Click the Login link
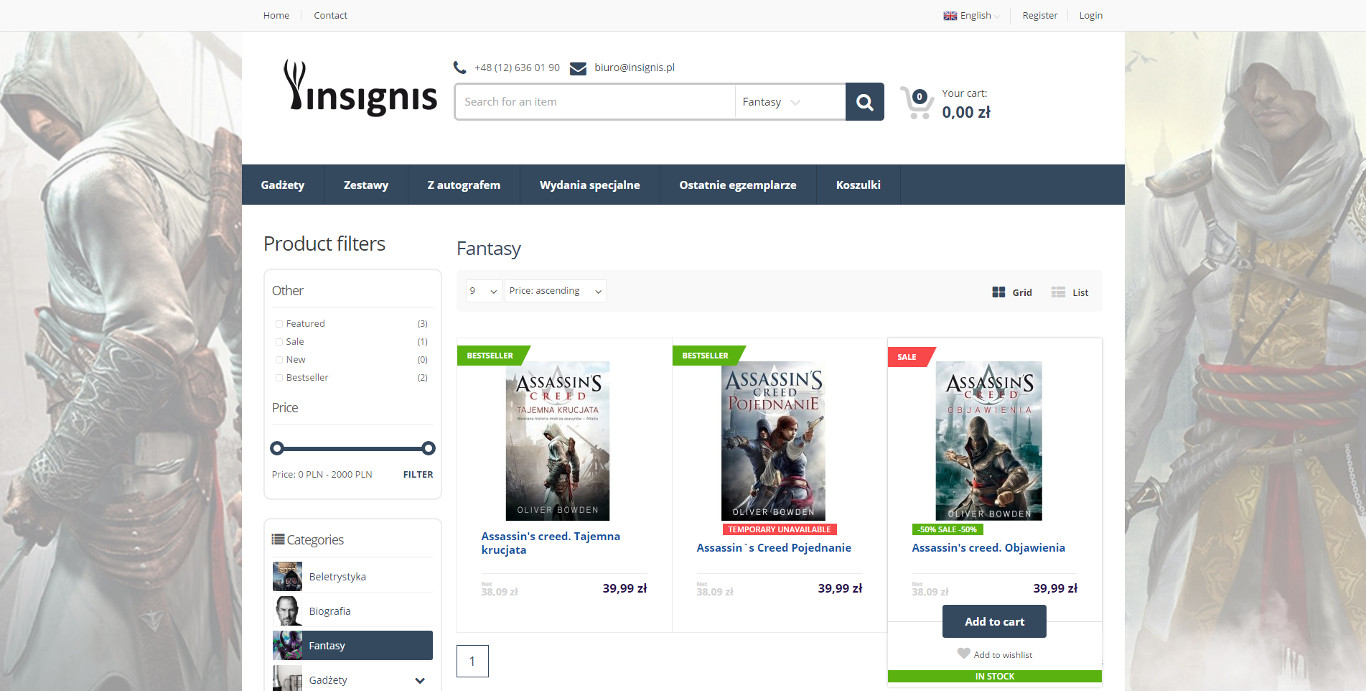1366x691 pixels. coord(1091,16)
